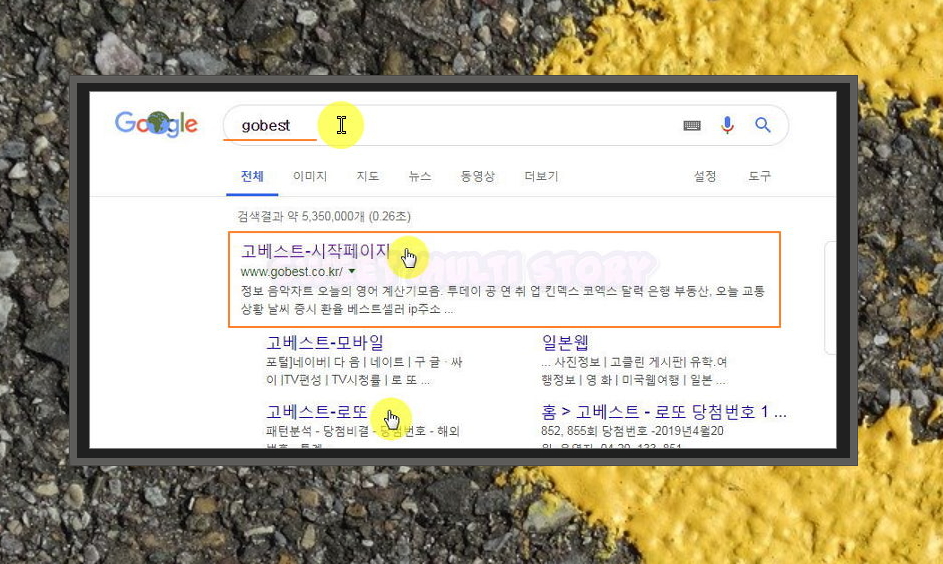
Task: Click the Google logo
Action: click(156, 124)
